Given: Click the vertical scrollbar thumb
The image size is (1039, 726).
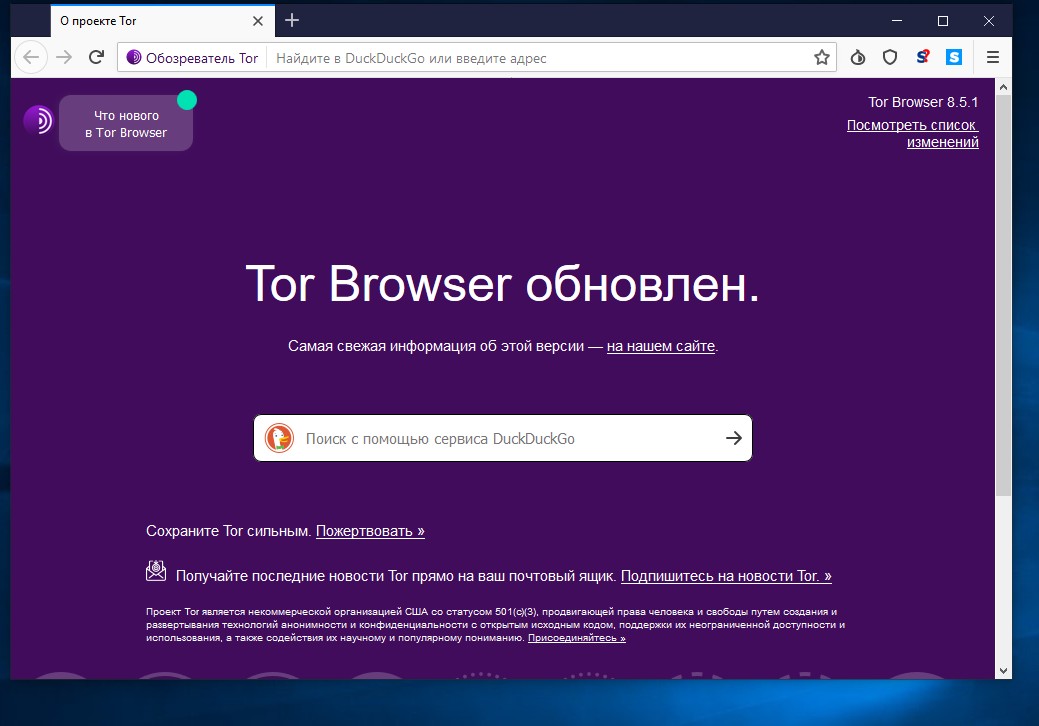Looking at the screenshot, I should click(x=1003, y=295).
